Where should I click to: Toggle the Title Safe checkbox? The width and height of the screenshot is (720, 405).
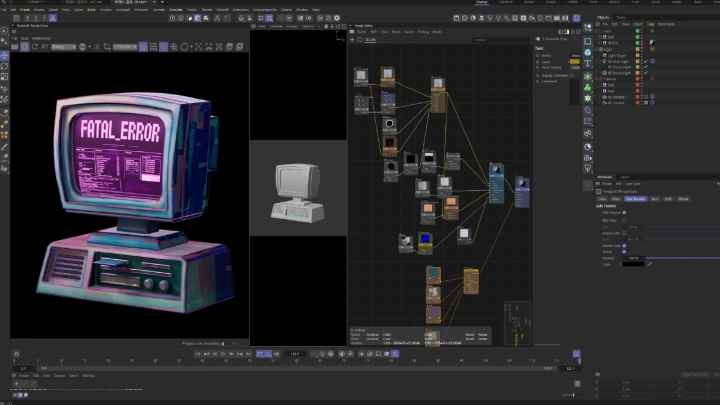pyautogui.click(x=626, y=220)
